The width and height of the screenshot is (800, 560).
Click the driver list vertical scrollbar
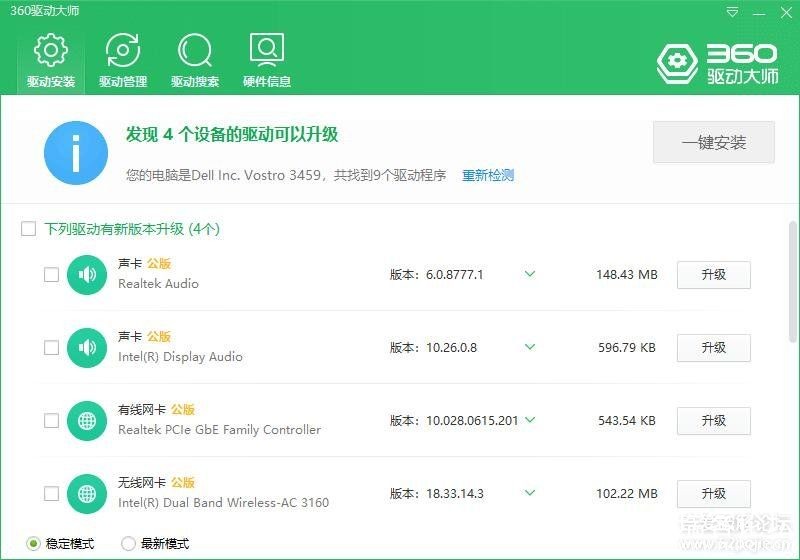point(792,282)
